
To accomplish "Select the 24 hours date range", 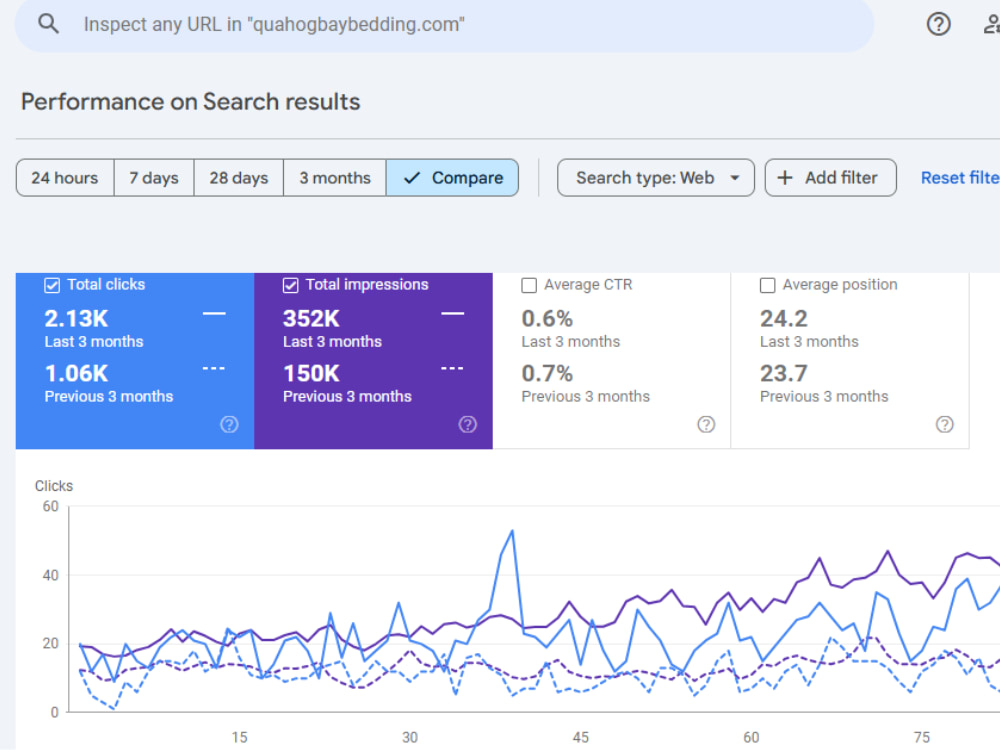I will pyautogui.click(x=65, y=177).
